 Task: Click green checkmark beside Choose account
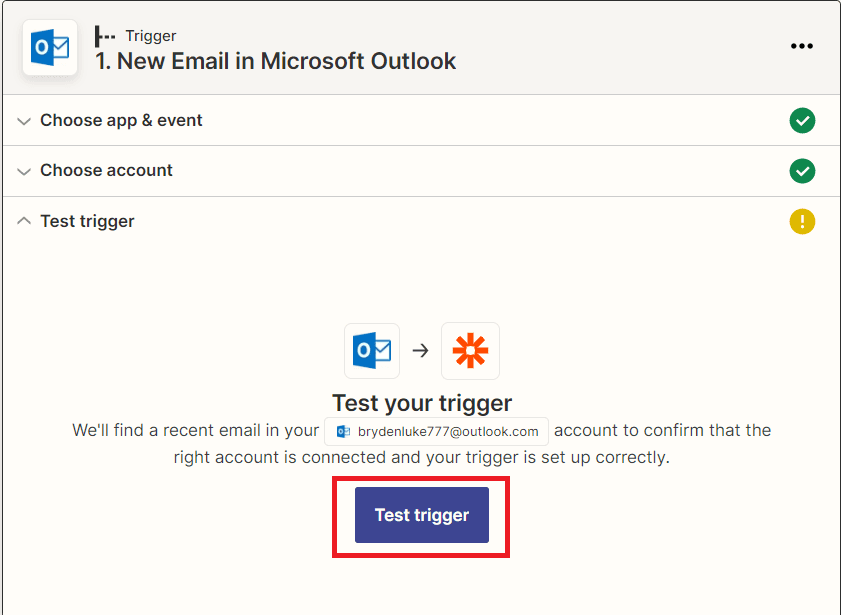coord(802,171)
